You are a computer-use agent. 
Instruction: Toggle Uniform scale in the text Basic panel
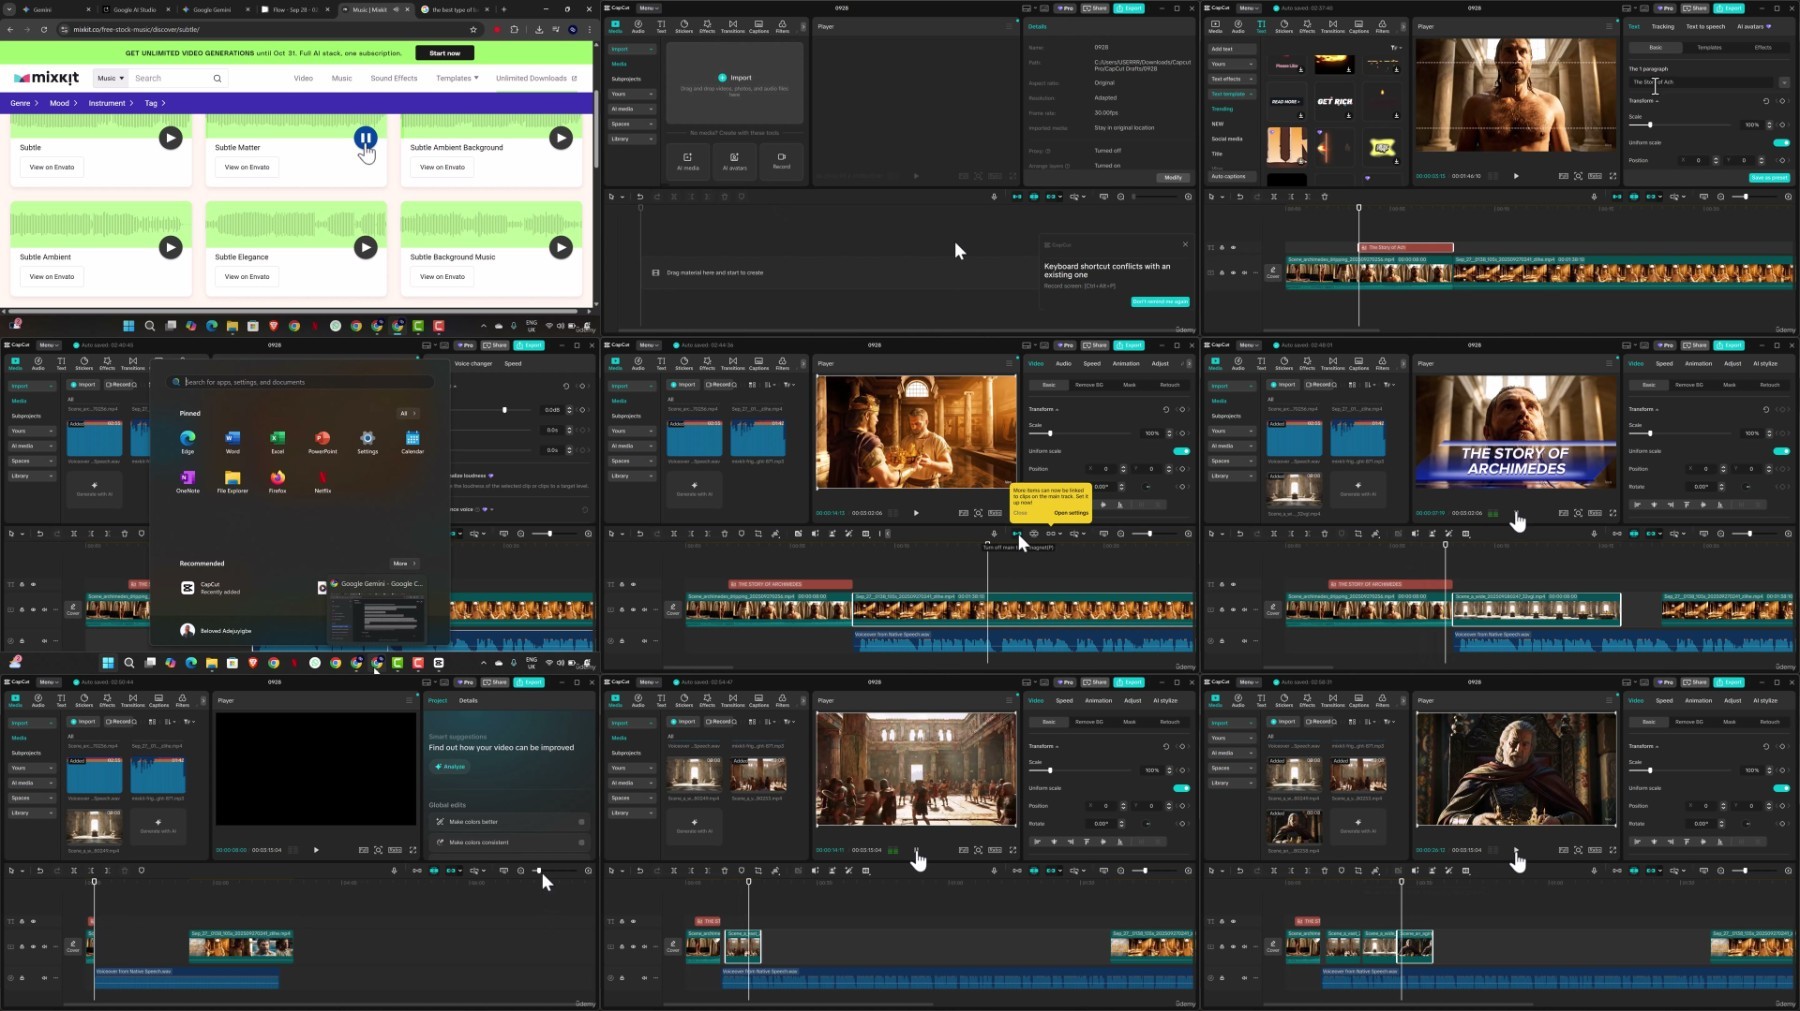(1781, 142)
